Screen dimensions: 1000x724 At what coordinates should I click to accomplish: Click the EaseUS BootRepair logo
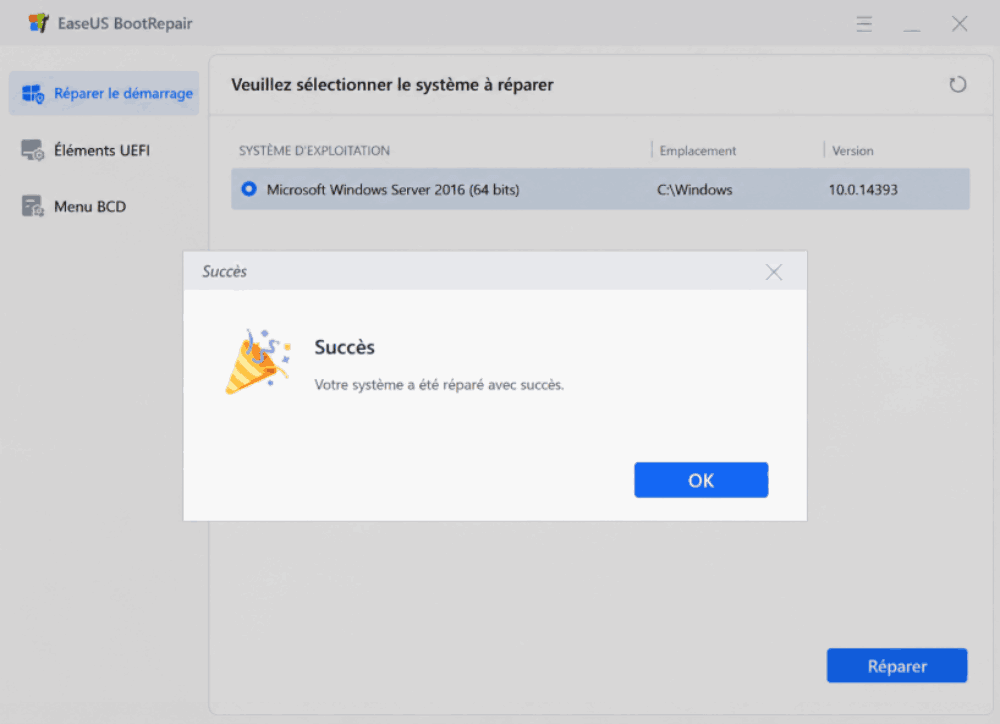click(38, 23)
